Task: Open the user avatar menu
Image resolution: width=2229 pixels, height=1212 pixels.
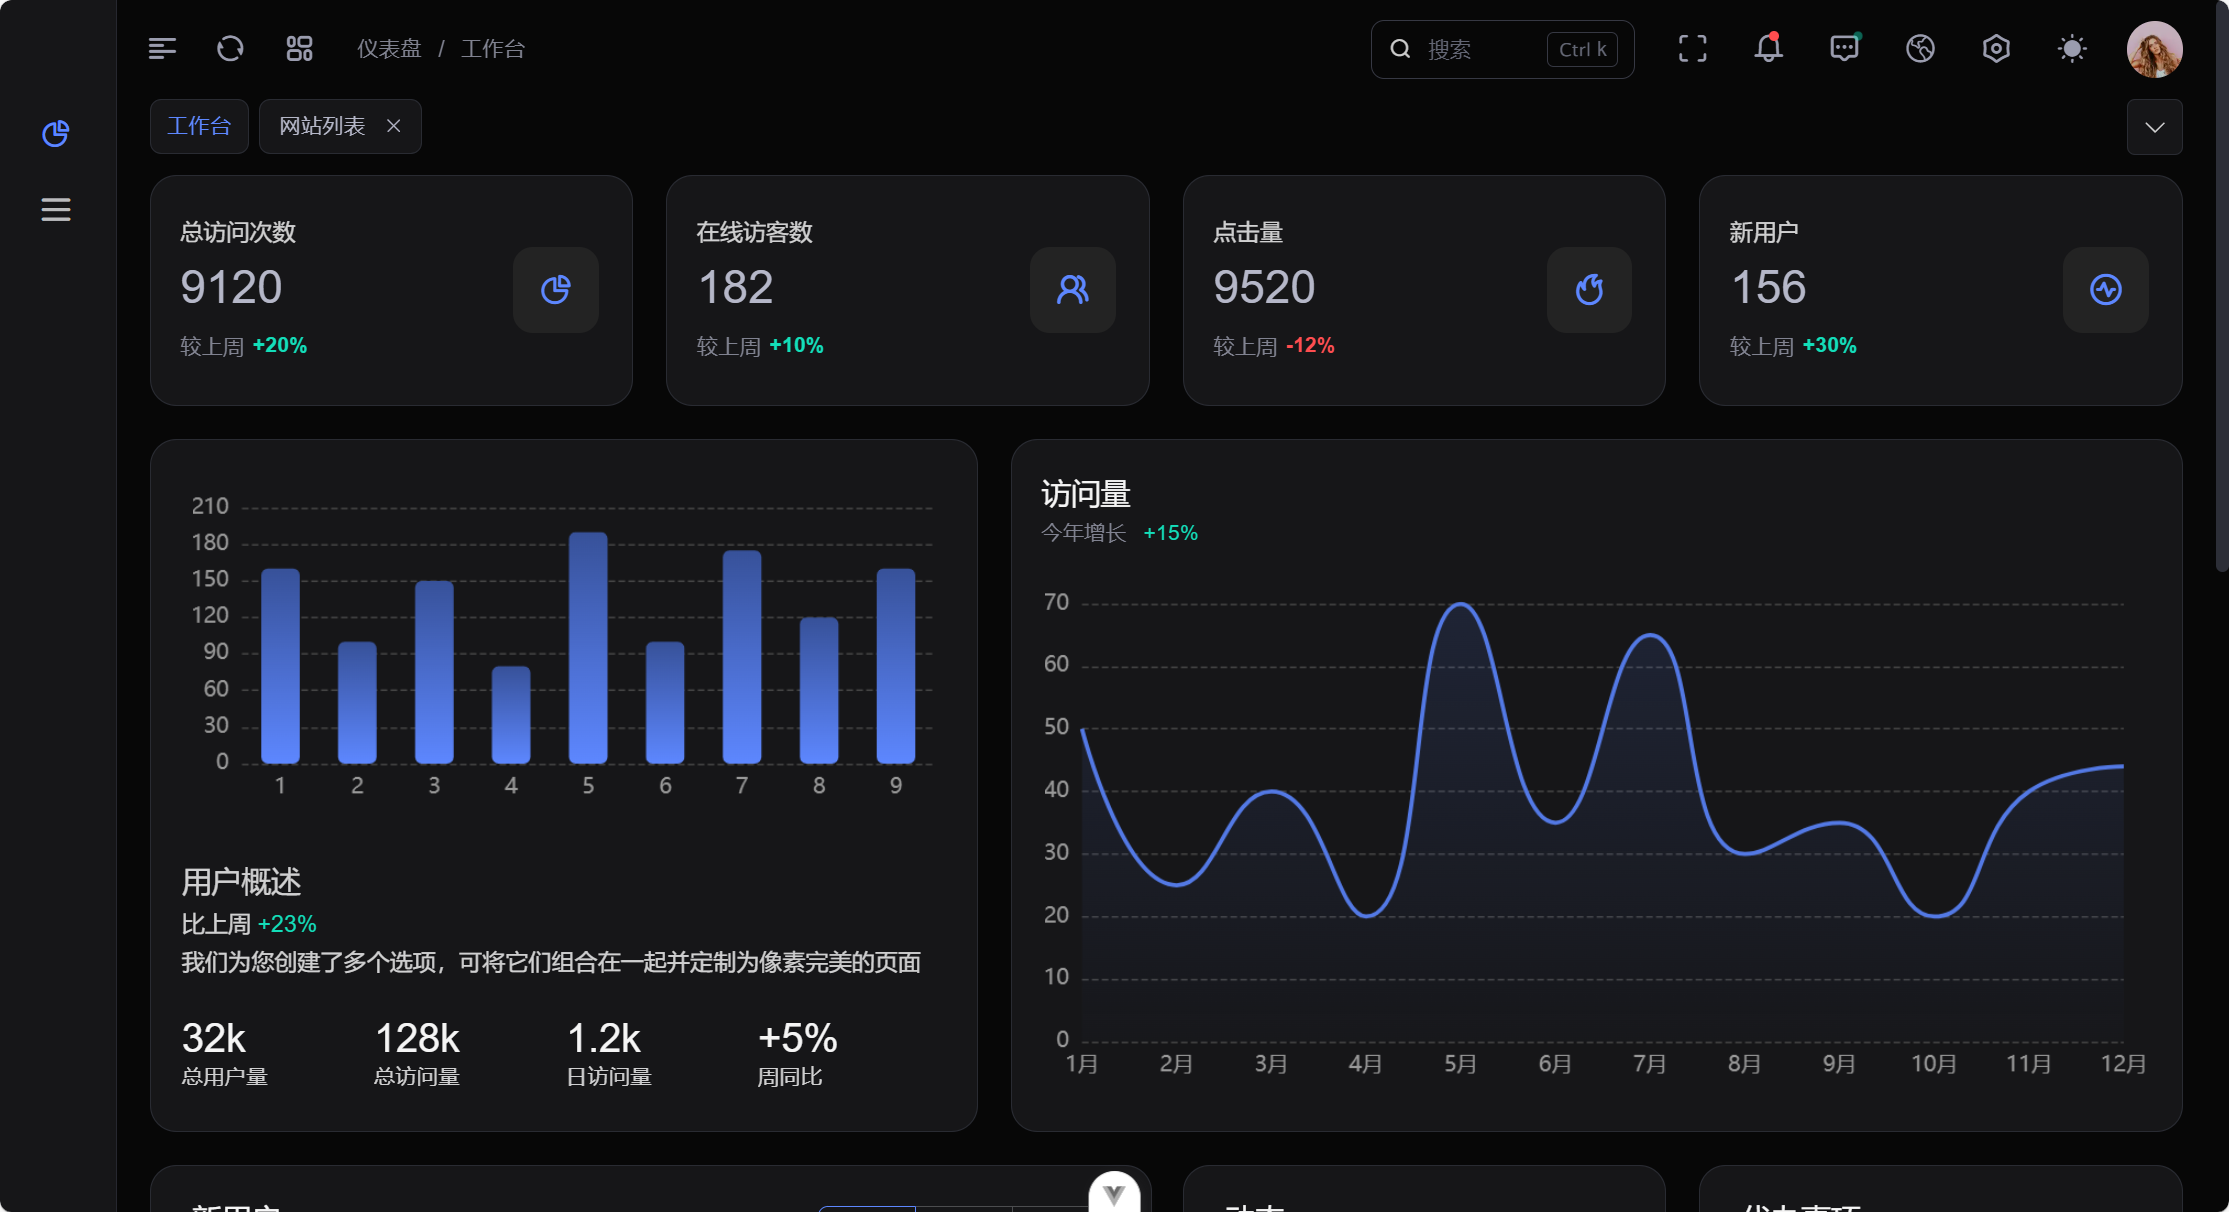Action: point(2154,49)
